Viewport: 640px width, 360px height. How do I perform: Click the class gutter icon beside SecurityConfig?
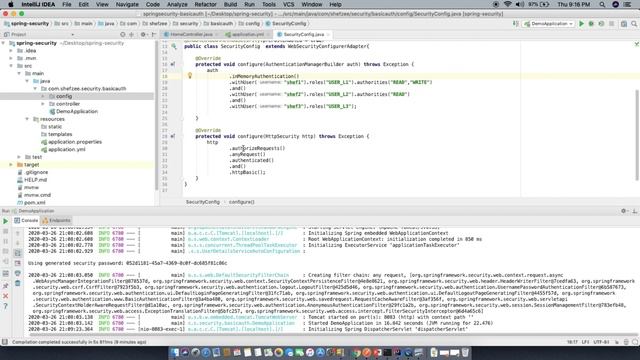[x=174, y=47]
